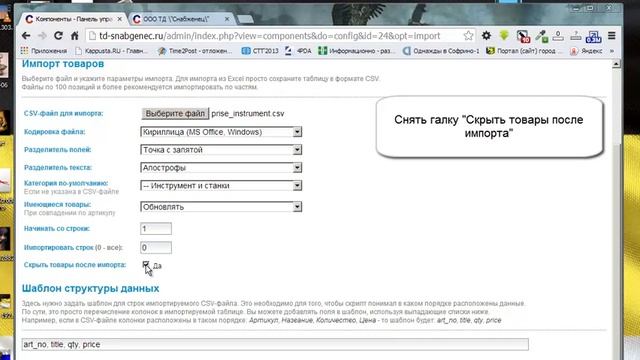Switch to the ООО ТД Снабженец tab
Screen dimensions: 640x360
[181, 19]
